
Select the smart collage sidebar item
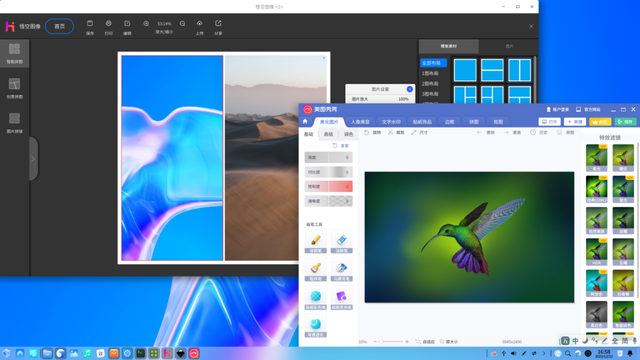point(15,53)
